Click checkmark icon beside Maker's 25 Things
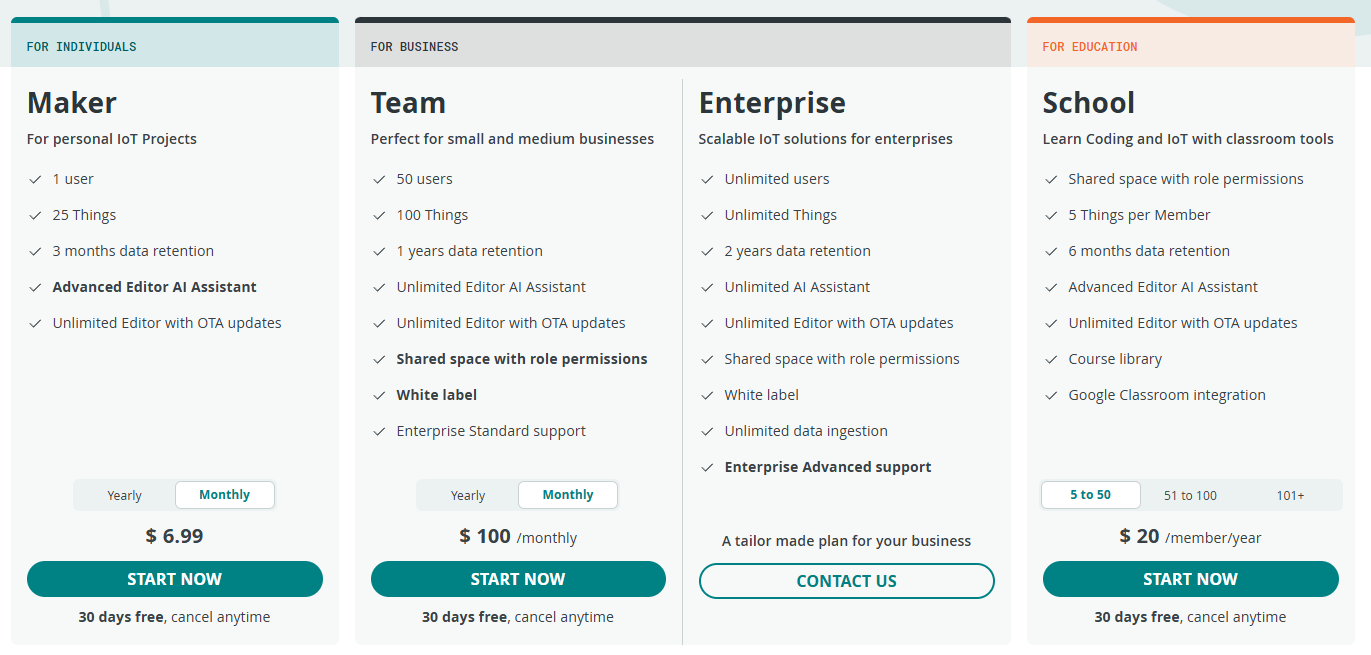This screenshot has height=655, width=1371. coord(35,215)
